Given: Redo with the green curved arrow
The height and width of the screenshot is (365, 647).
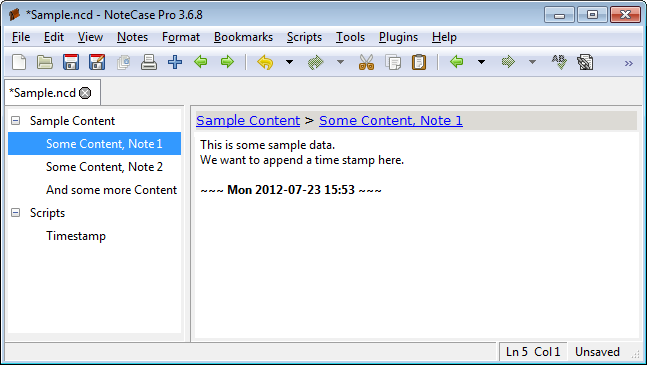Looking at the screenshot, I should click(316, 62).
